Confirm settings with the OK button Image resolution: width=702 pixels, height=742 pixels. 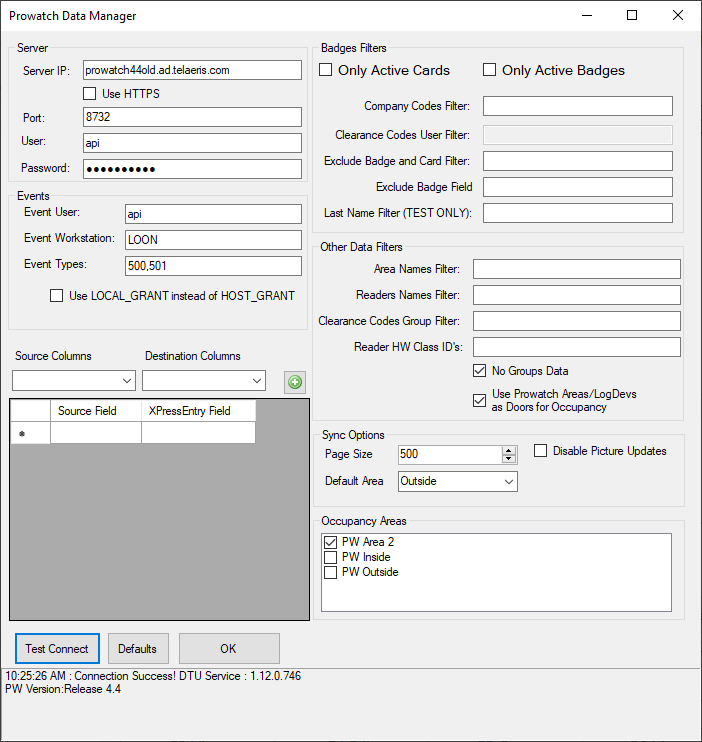tap(229, 649)
